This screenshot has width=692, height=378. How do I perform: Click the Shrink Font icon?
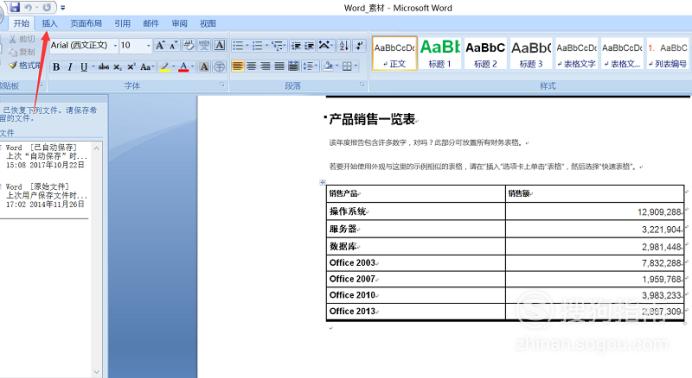(x=174, y=45)
